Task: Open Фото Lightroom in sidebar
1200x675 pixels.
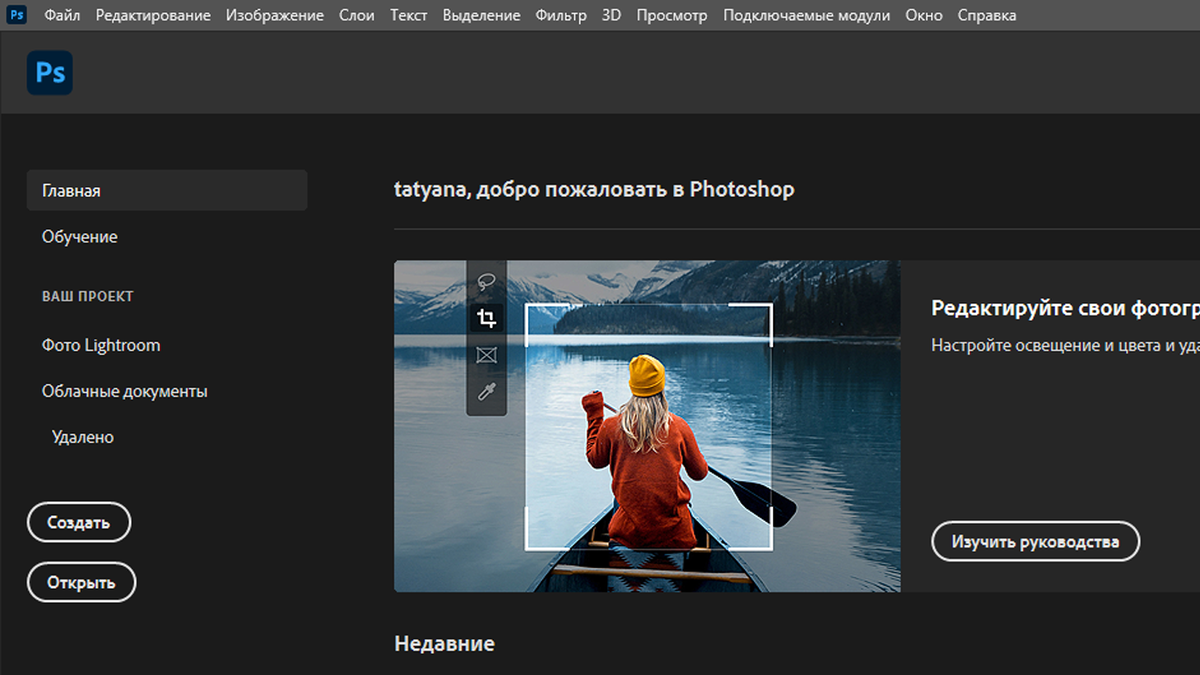Action: 101,345
